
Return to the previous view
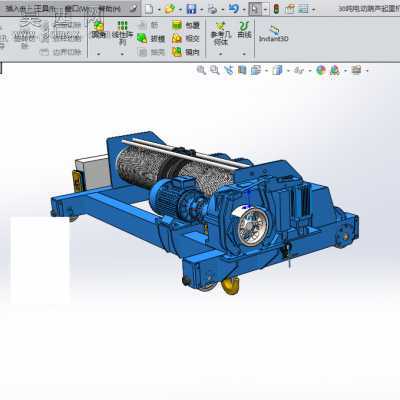(229, 70)
